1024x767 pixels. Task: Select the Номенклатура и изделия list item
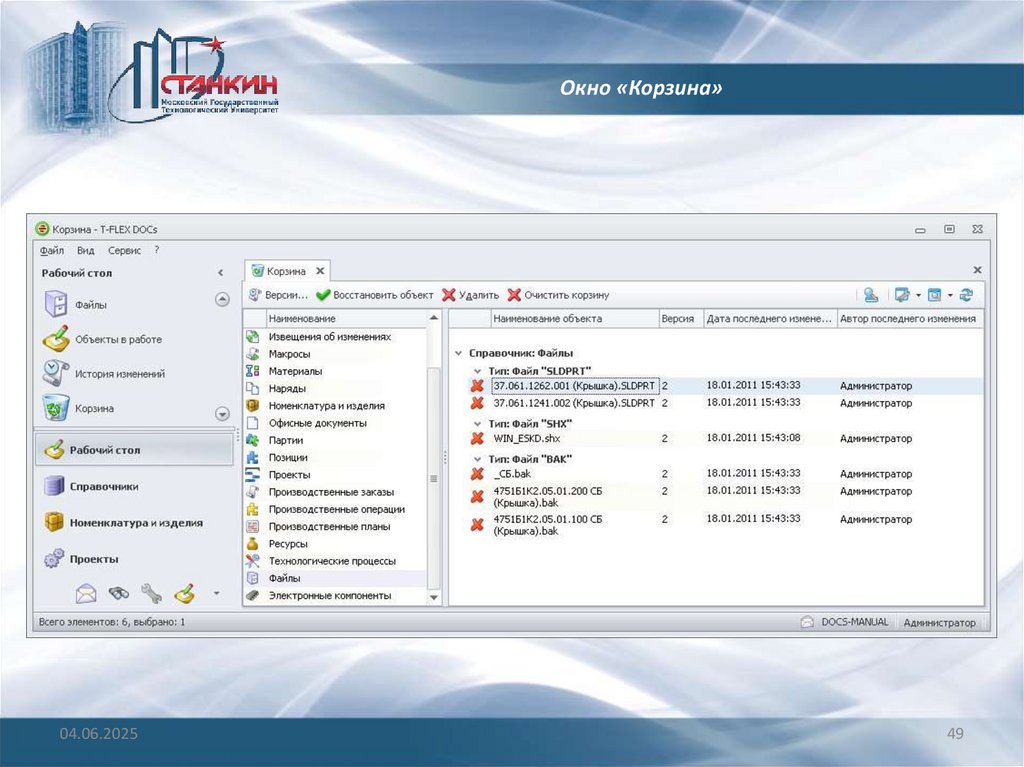click(326, 406)
